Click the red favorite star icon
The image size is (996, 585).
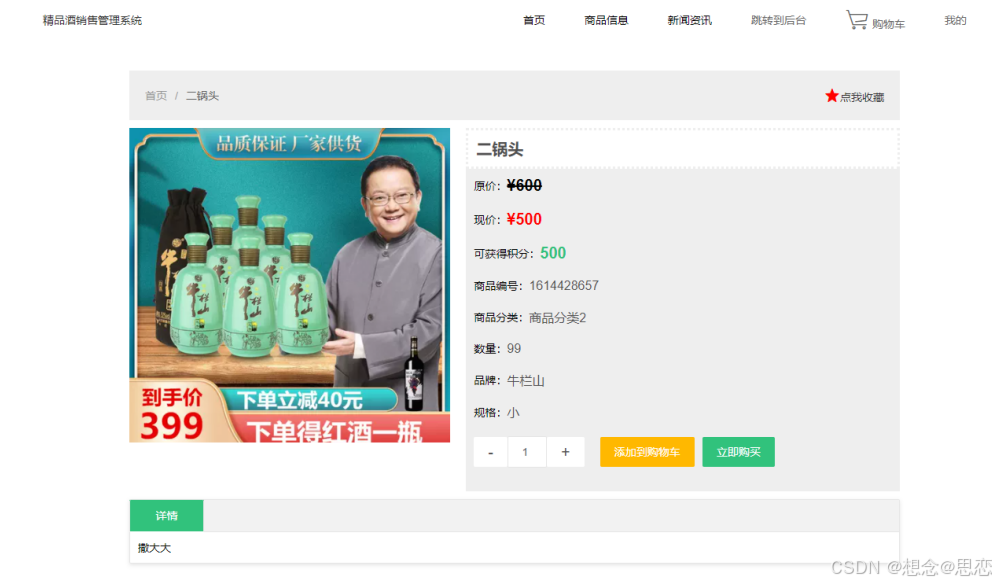831,96
